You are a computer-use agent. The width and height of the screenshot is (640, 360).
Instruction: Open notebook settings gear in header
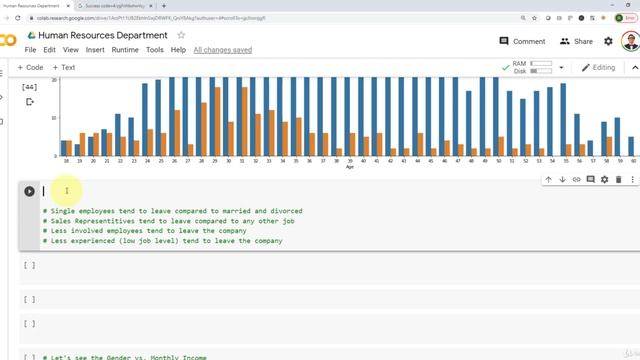point(608,41)
